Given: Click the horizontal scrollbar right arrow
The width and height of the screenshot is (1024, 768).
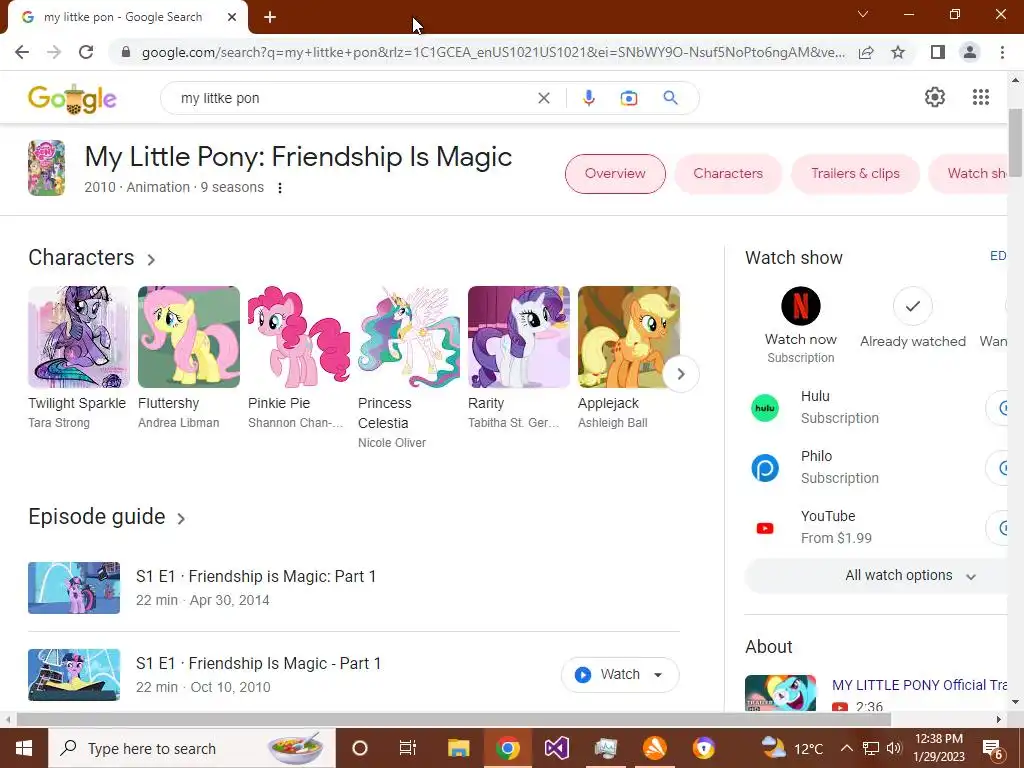Looking at the screenshot, I should [999, 720].
